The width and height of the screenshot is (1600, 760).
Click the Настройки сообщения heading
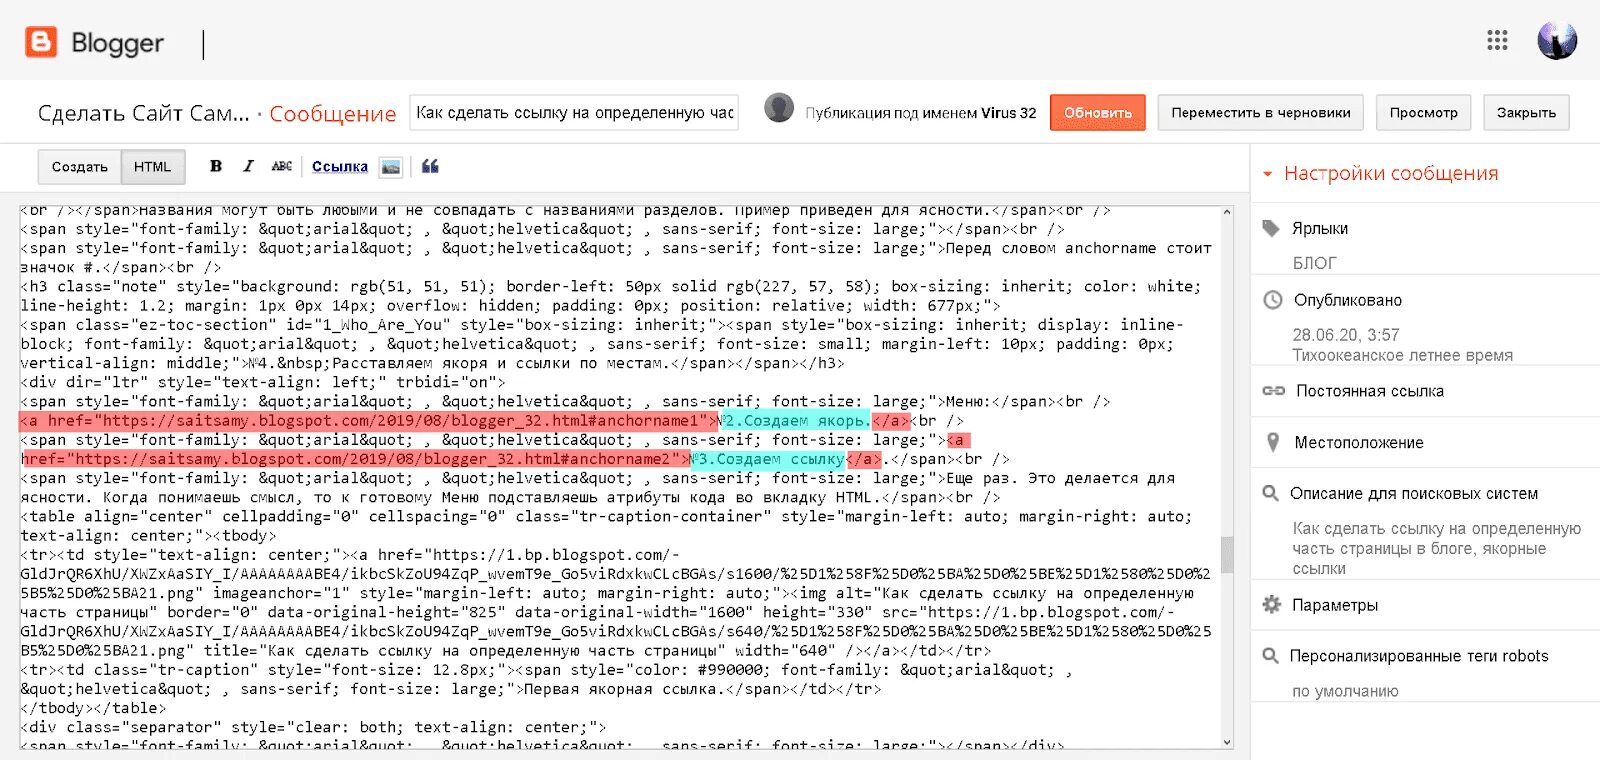click(1391, 173)
